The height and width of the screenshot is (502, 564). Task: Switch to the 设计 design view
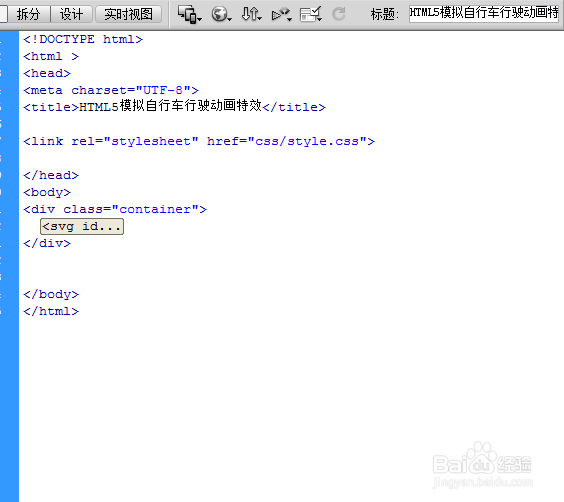[72, 14]
